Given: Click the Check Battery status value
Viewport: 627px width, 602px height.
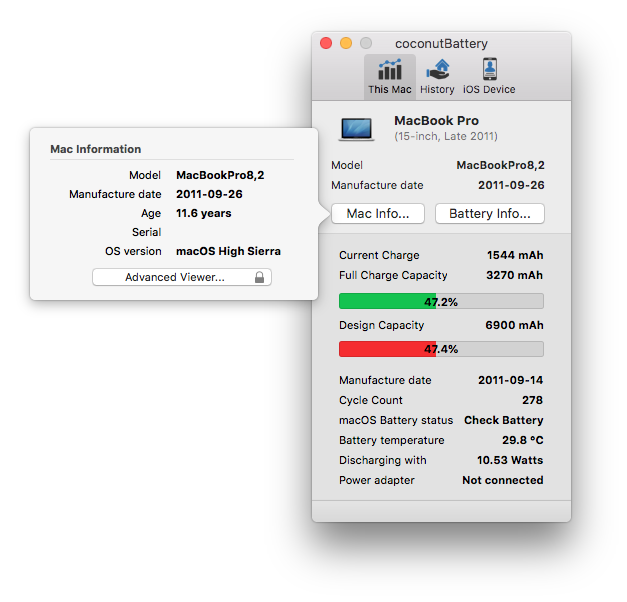Looking at the screenshot, I should pyautogui.click(x=504, y=420).
